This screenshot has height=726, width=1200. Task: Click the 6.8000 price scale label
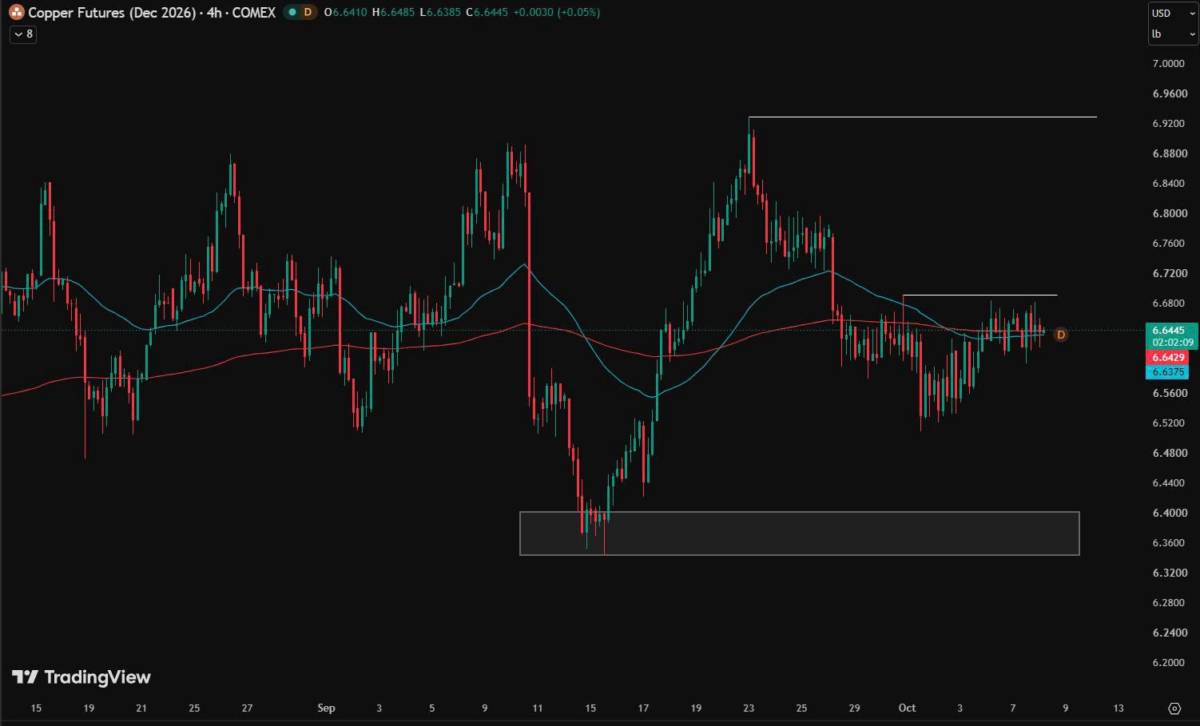pos(1168,214)
